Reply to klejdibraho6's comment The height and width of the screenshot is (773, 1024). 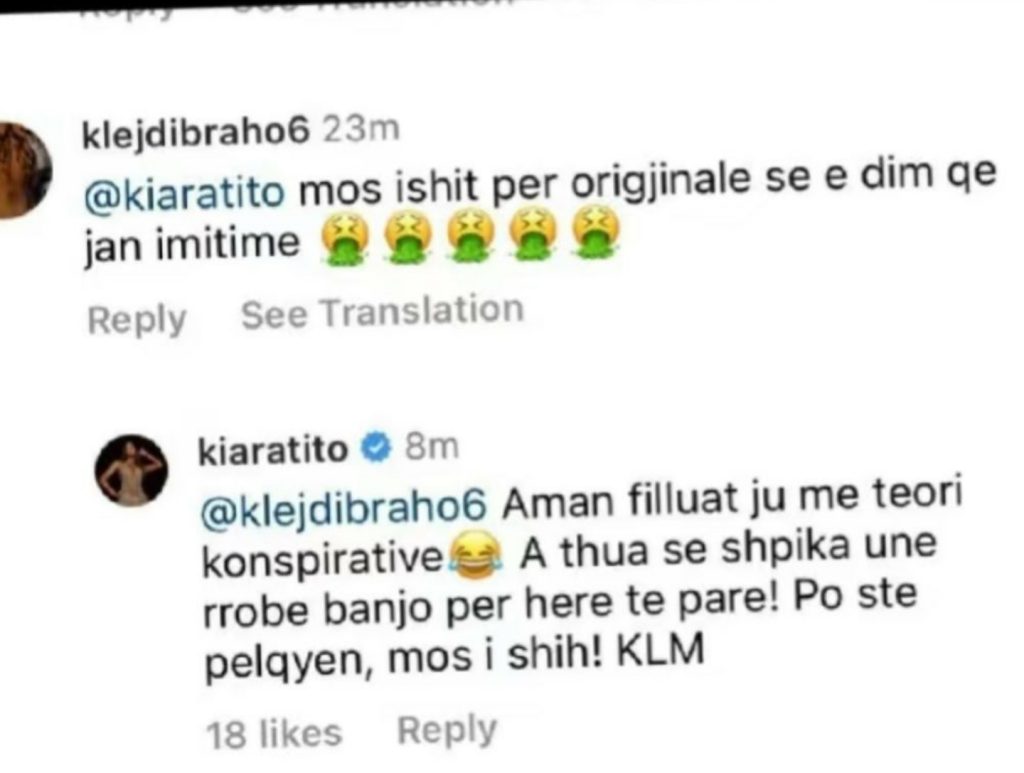136,319
